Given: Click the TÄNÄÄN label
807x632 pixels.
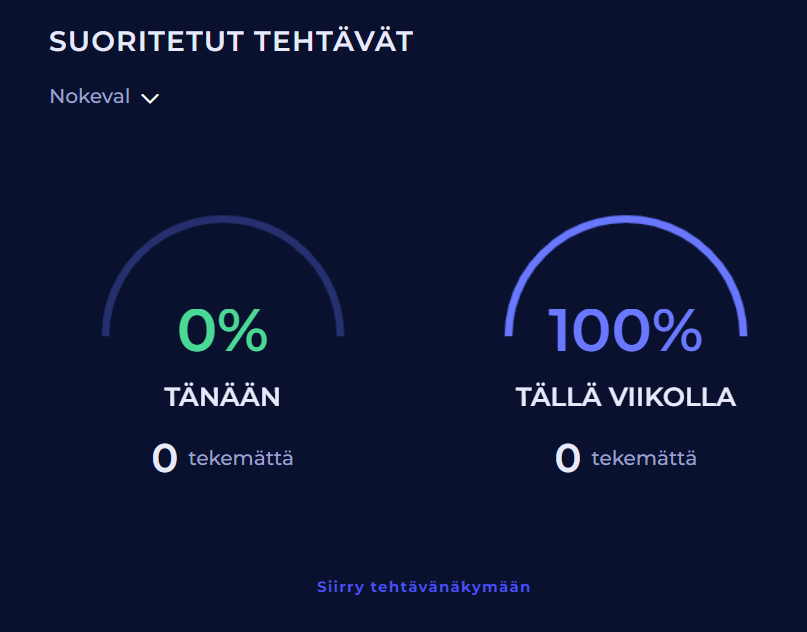Looking at the screenshot, I should pyautogui.click(x=222, y=397).
